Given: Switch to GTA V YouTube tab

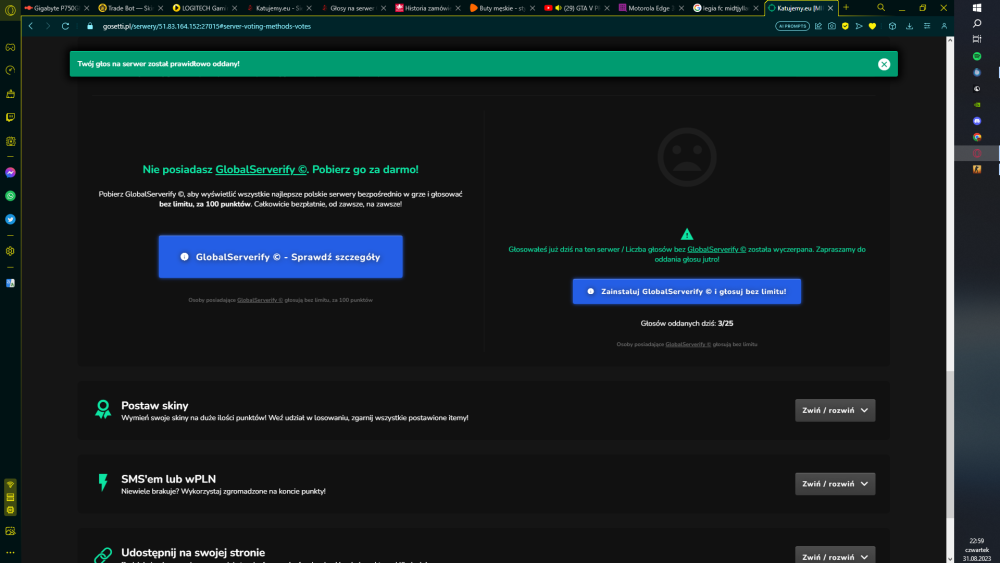Looking at the screenshot, I should pos(576,8).
